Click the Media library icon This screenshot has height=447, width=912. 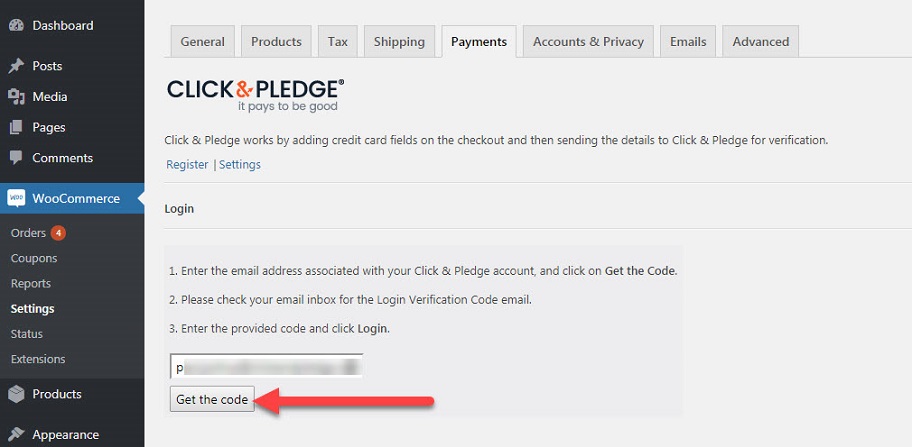coord(16,97)
